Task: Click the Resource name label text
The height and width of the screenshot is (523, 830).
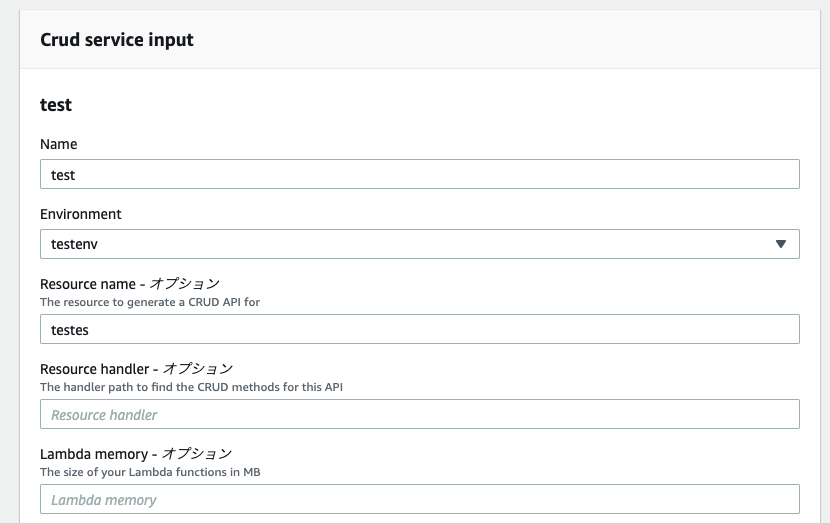Action: (x=89, y=284)
